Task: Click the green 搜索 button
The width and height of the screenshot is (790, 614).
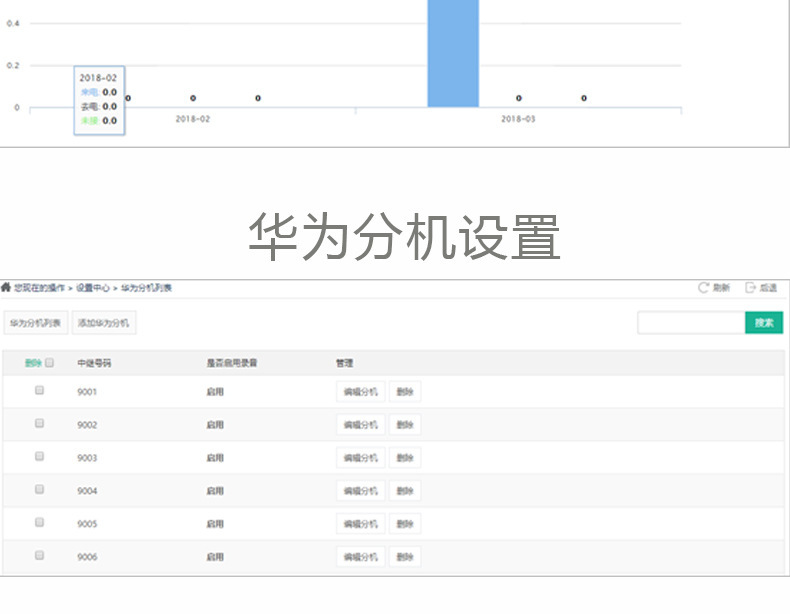Action: [x=764, y=323]
